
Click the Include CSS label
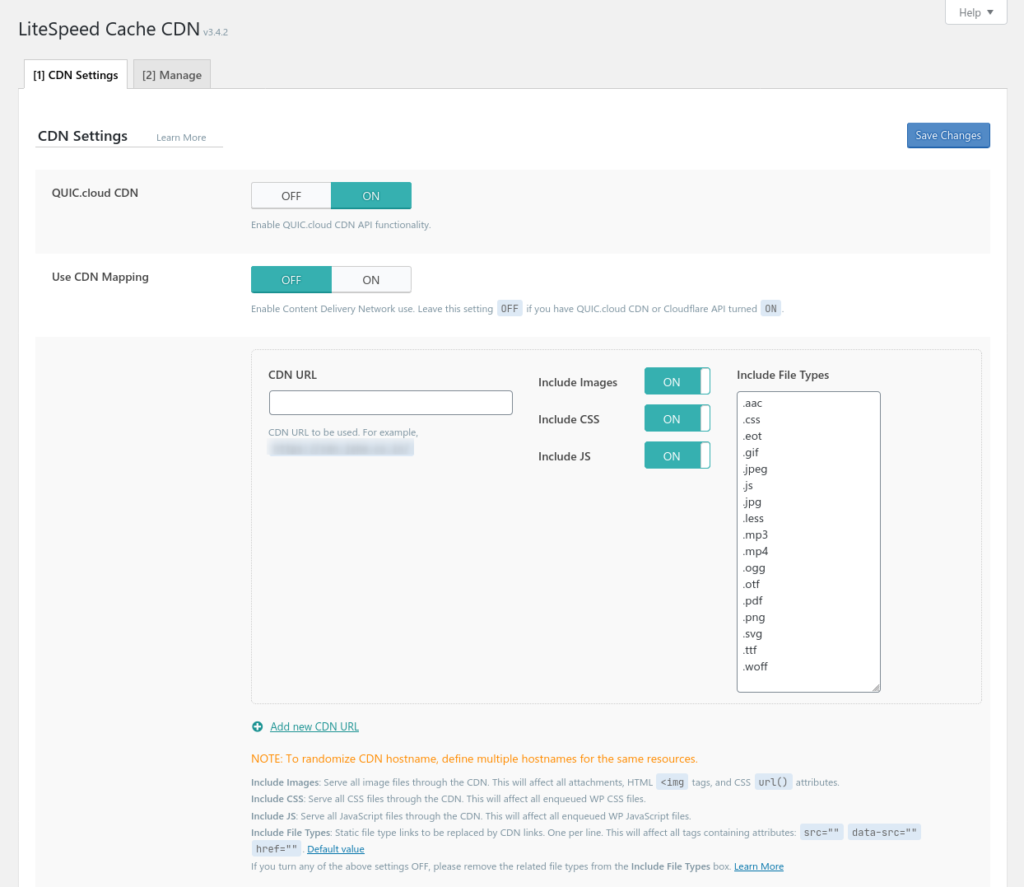(x=568, y=419)
